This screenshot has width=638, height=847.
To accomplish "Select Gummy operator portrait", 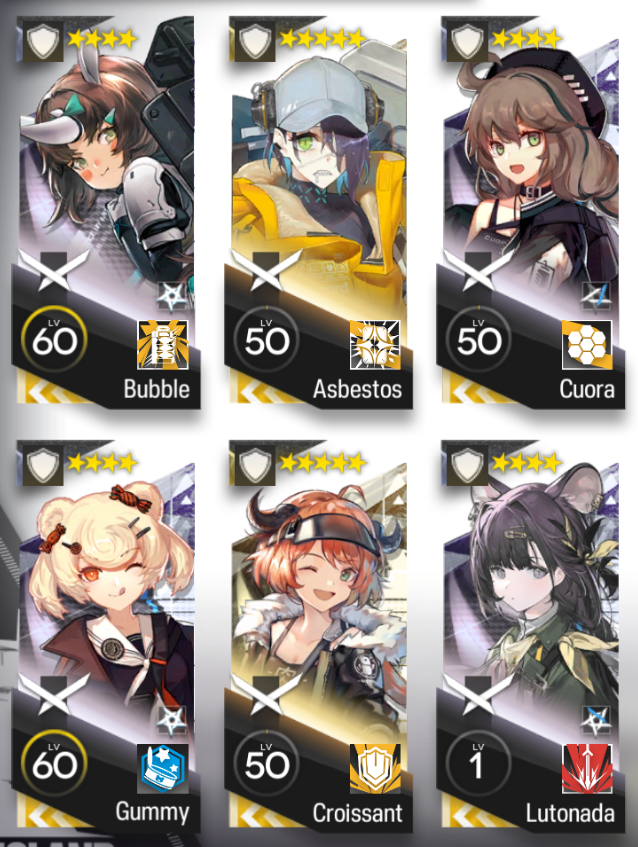I will point(107,581).
